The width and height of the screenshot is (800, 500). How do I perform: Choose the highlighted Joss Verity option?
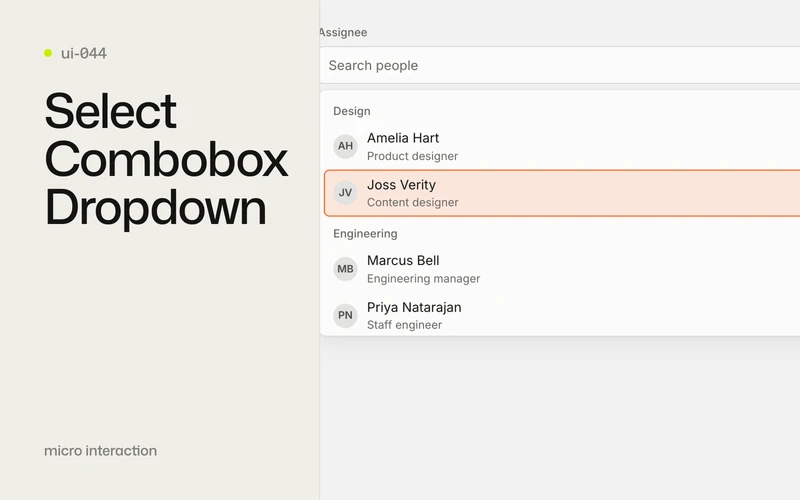[562, 193]
